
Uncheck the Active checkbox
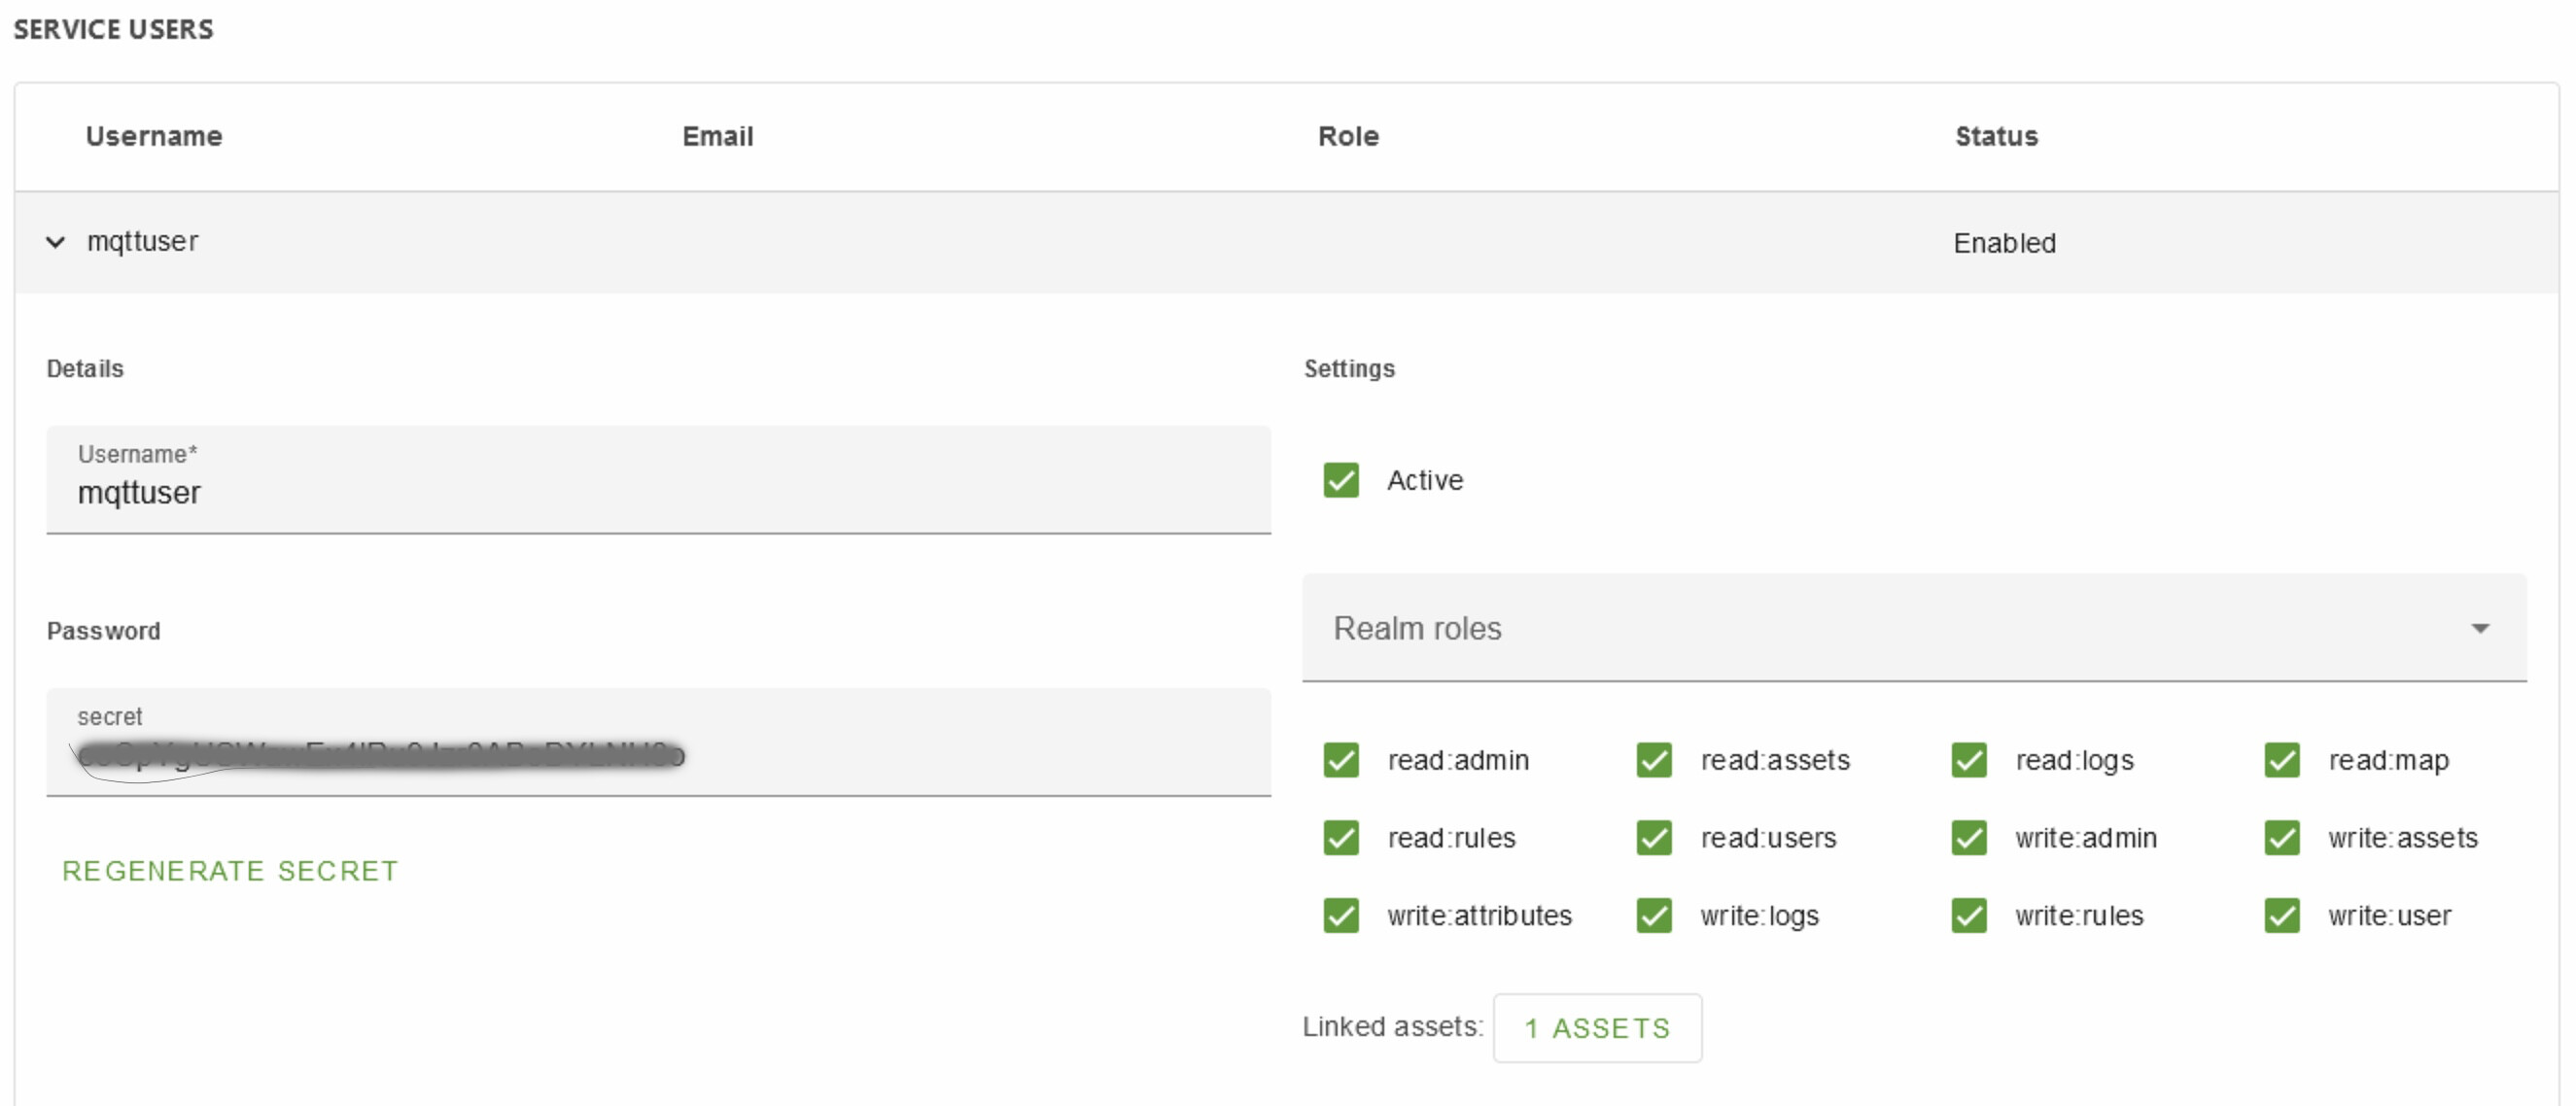pos(1340,480)
